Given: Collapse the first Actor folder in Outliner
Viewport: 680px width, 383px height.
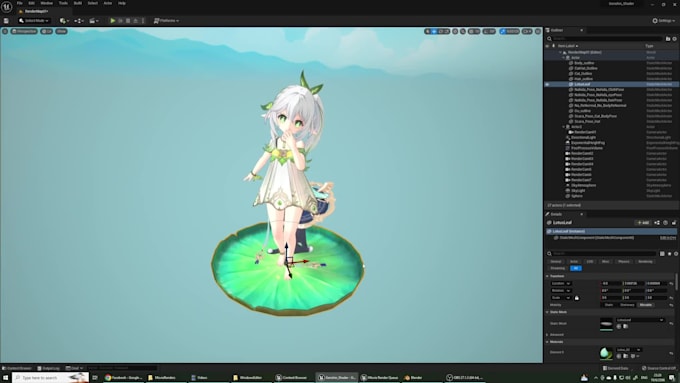Looking at the screenshot, I should (564, 58).
